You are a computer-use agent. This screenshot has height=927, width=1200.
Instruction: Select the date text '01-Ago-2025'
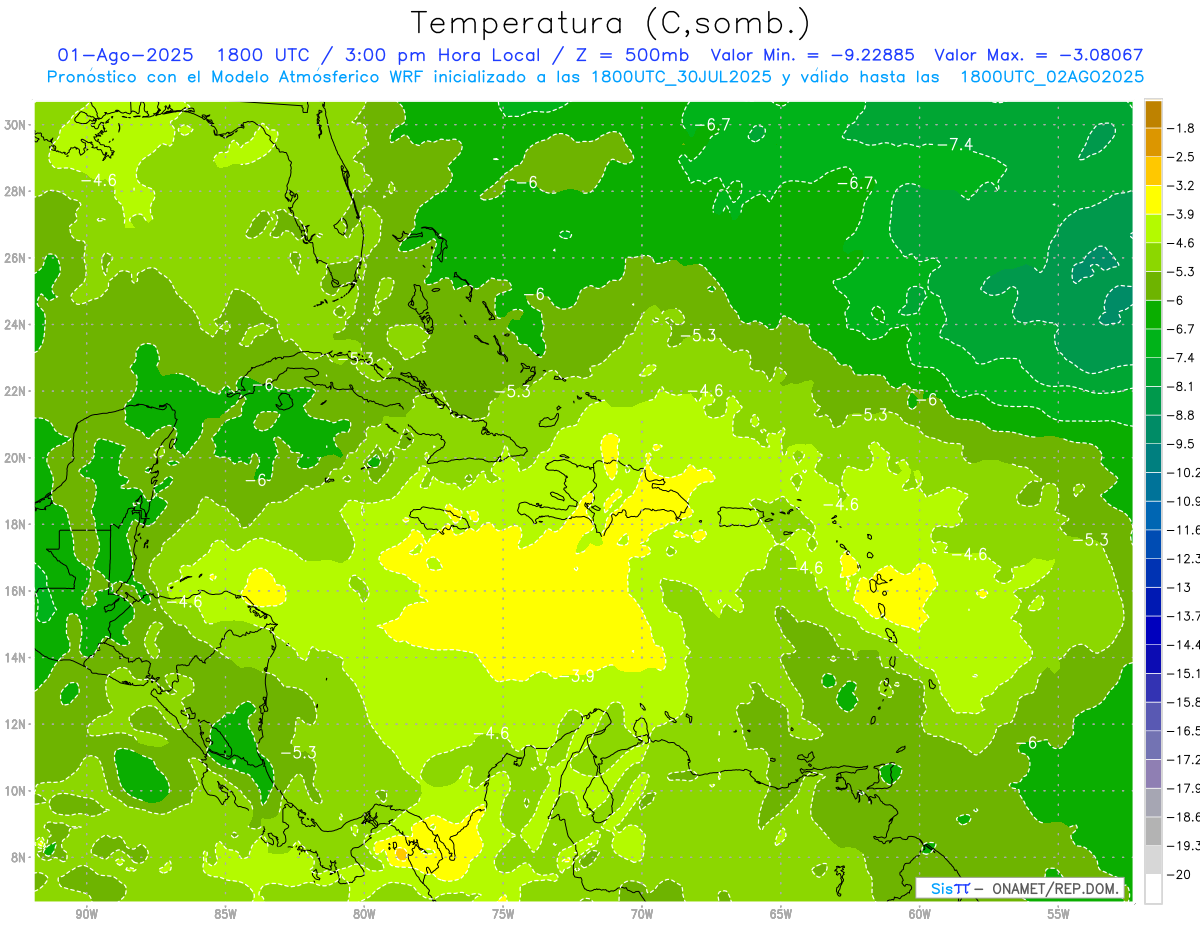[x=123, y=55]
